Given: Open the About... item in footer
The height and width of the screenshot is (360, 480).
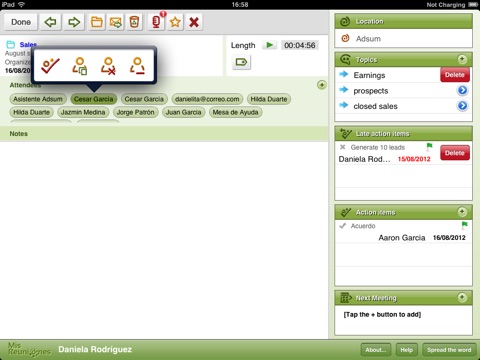Looking at the screenshot, I should [x=376, y=350].
